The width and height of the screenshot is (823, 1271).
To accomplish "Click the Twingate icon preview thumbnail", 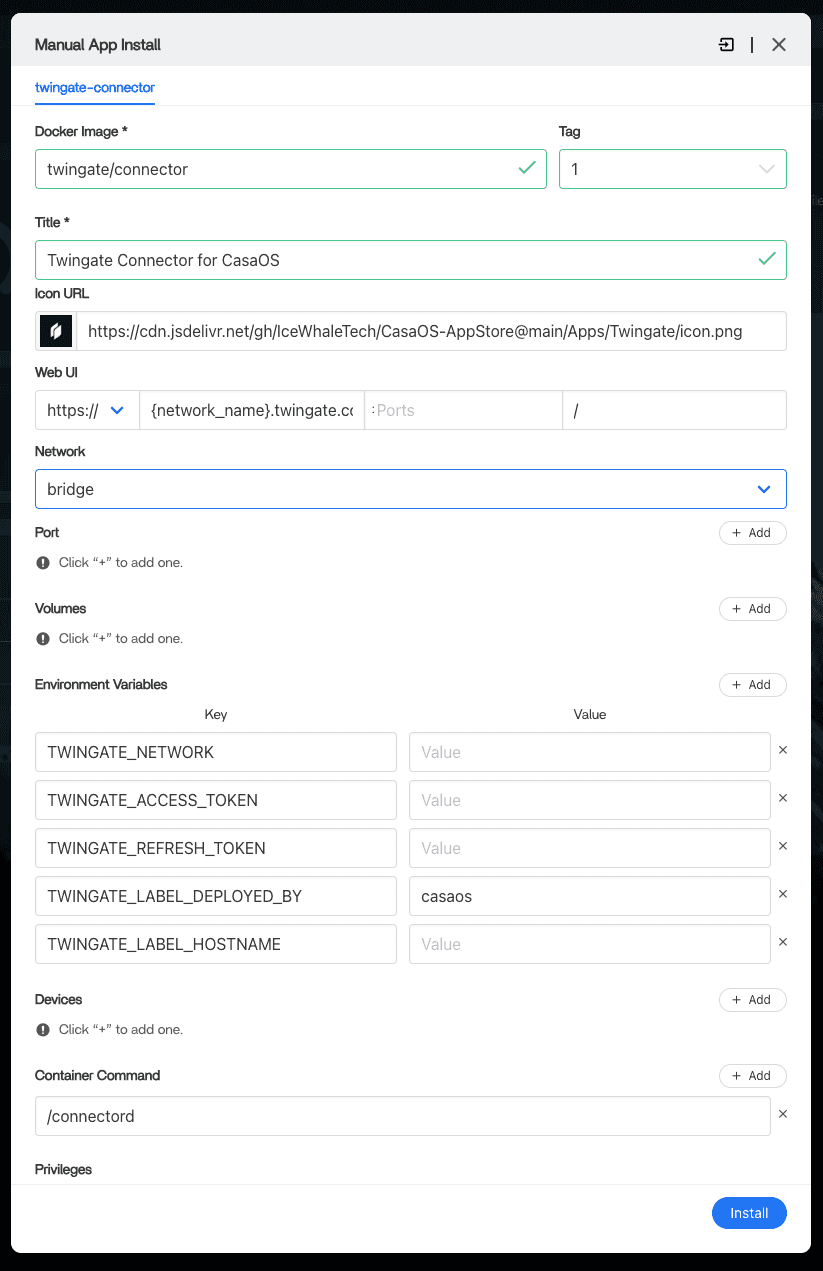I will pos(56,331).
